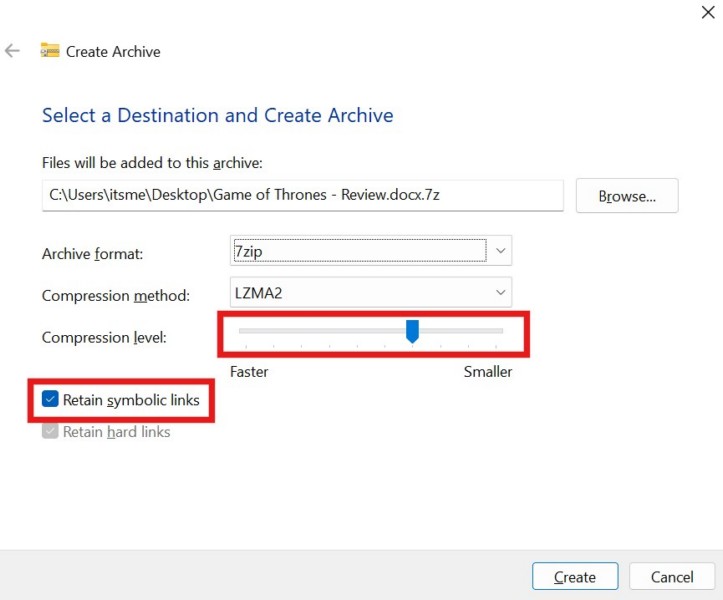Open the Compression method LZMA2 dropdown

pyautogui.click(x=371, y=294)
